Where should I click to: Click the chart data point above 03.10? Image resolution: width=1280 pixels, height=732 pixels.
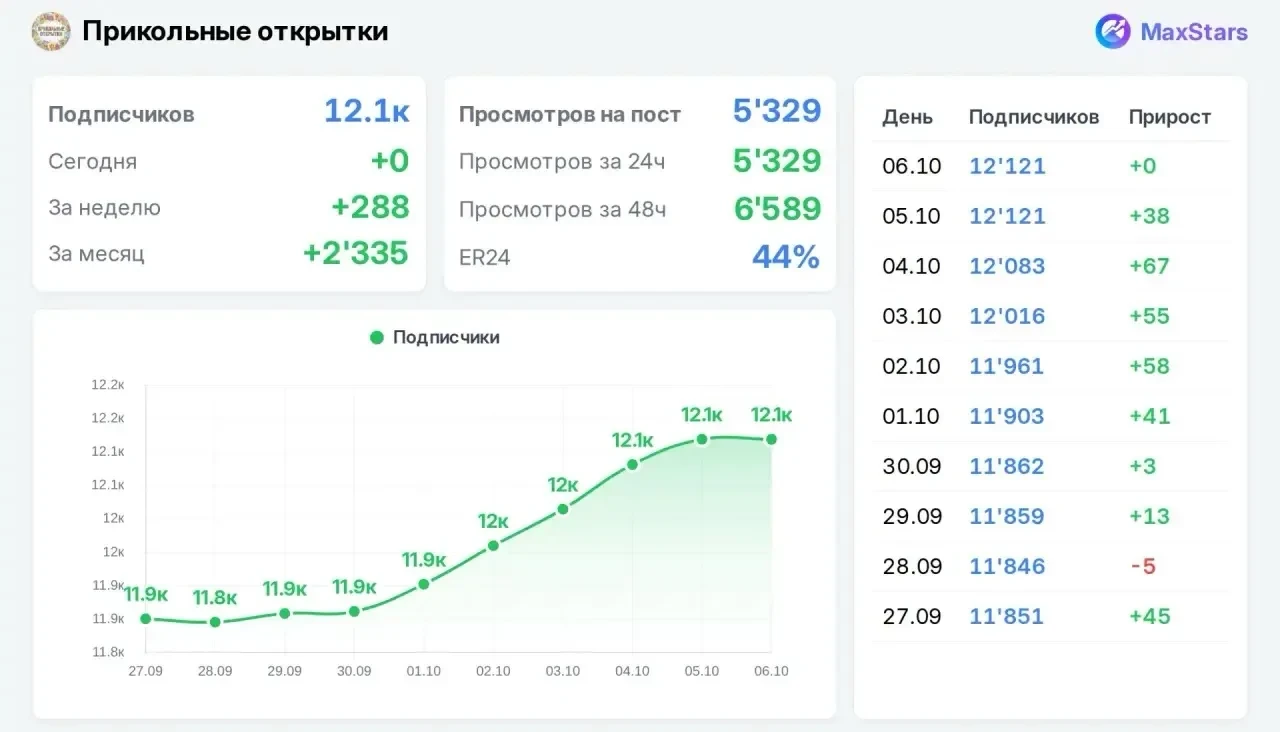pyautogui.click(x=563, y=509)
